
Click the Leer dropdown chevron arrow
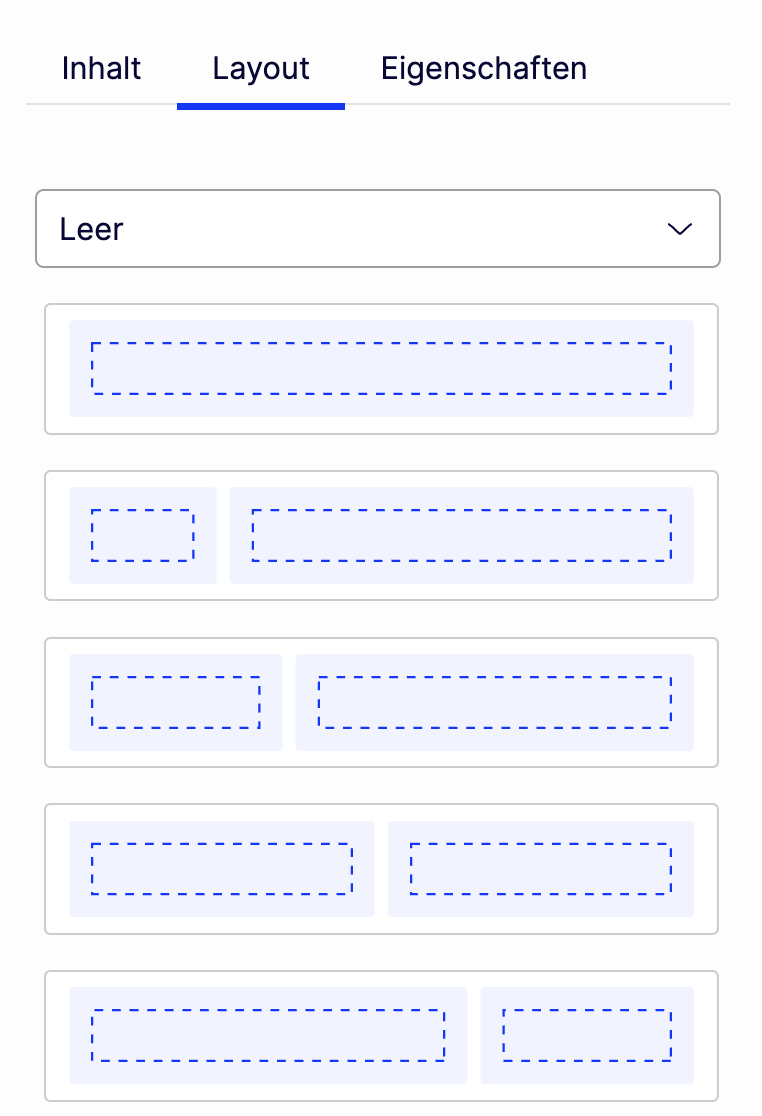(680, 229)
